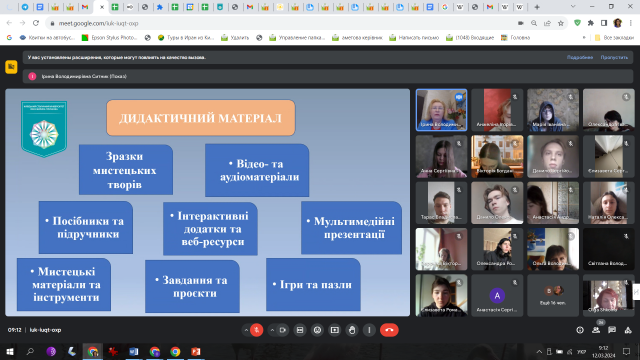Viewport: 640px width, 360px height.
Task: Click the Подробнее link in banner
Action: 580,58
